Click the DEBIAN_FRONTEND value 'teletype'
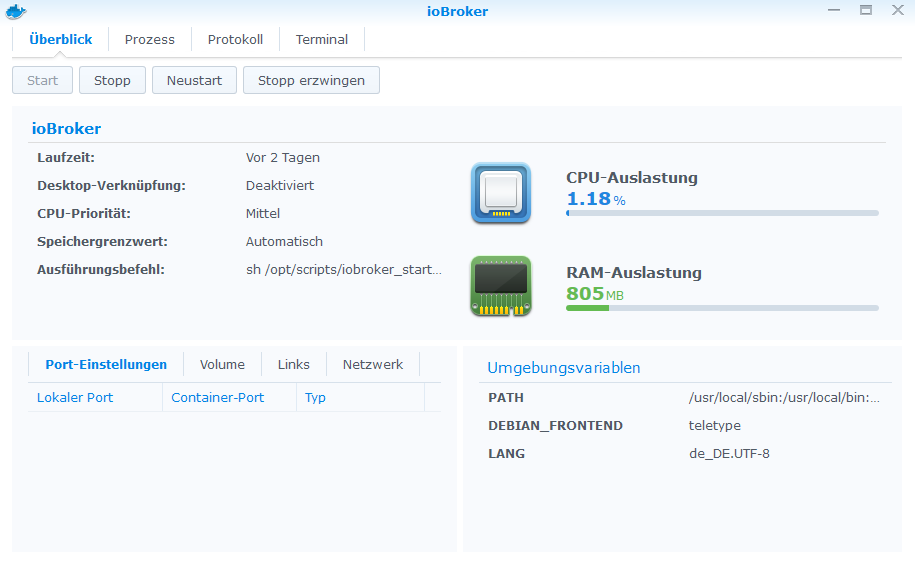 point(715,426)
